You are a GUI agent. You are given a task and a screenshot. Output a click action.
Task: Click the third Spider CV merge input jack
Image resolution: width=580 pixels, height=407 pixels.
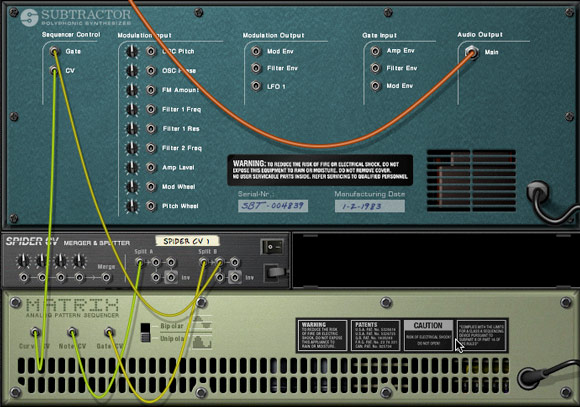(61, 277)
